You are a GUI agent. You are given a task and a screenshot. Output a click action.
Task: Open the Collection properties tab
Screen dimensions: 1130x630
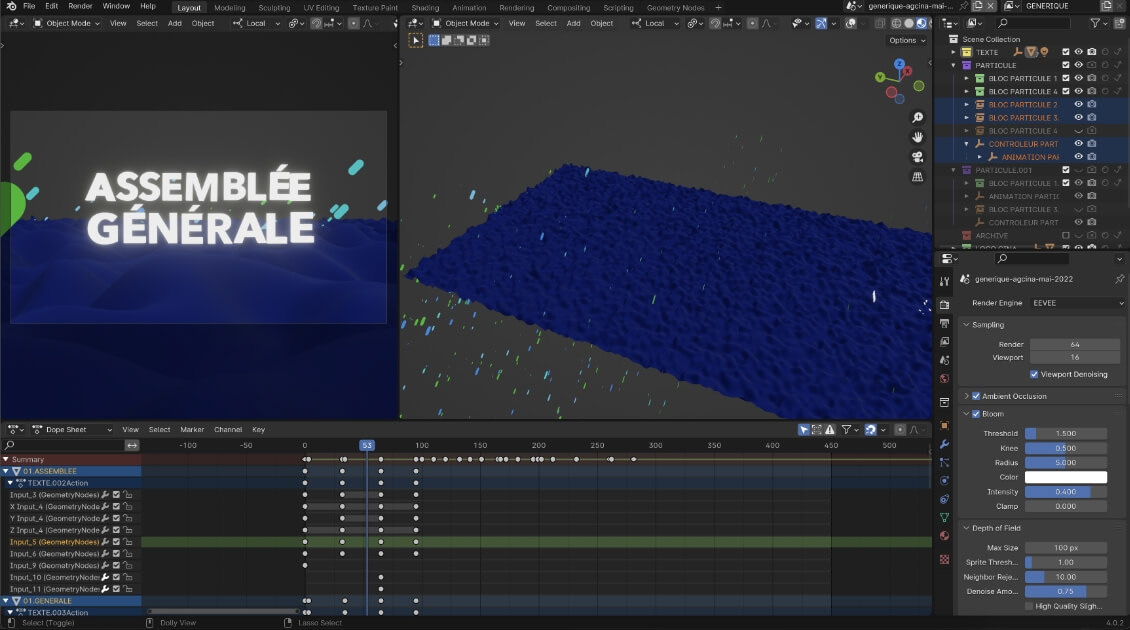click(x=944, y=402)
